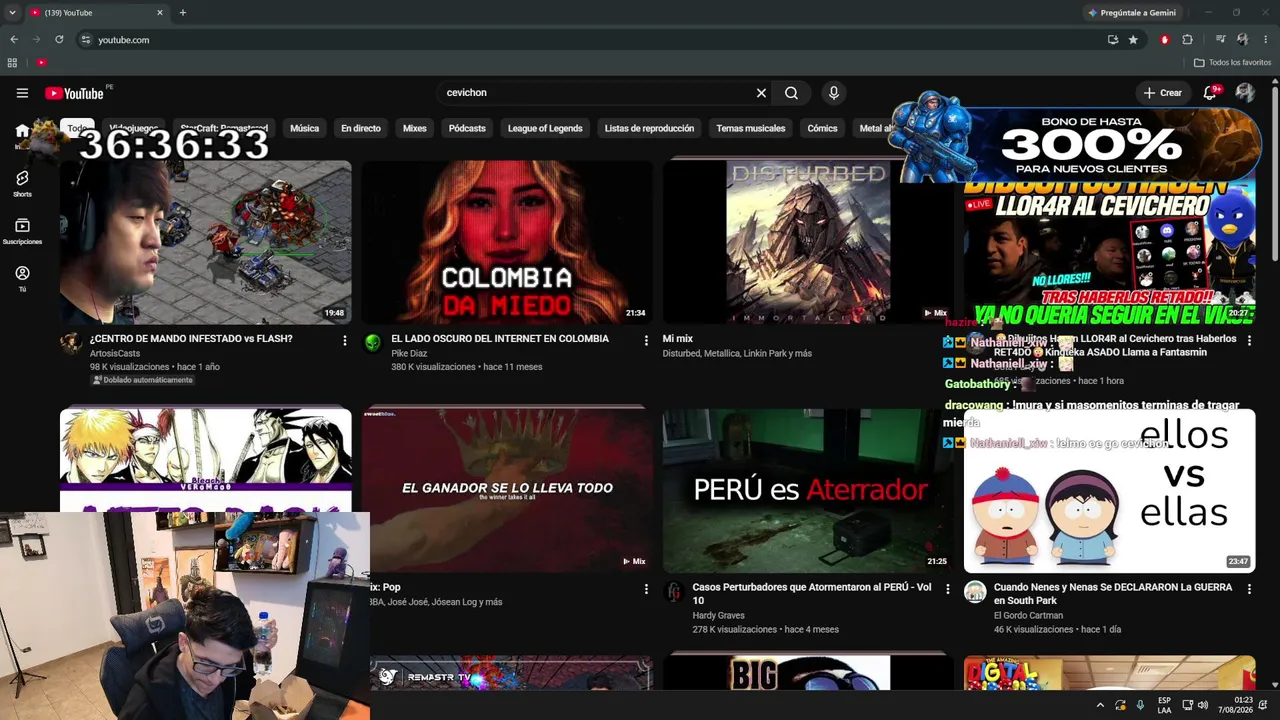Open Hardy Graves channel avatar

(674, 592)
